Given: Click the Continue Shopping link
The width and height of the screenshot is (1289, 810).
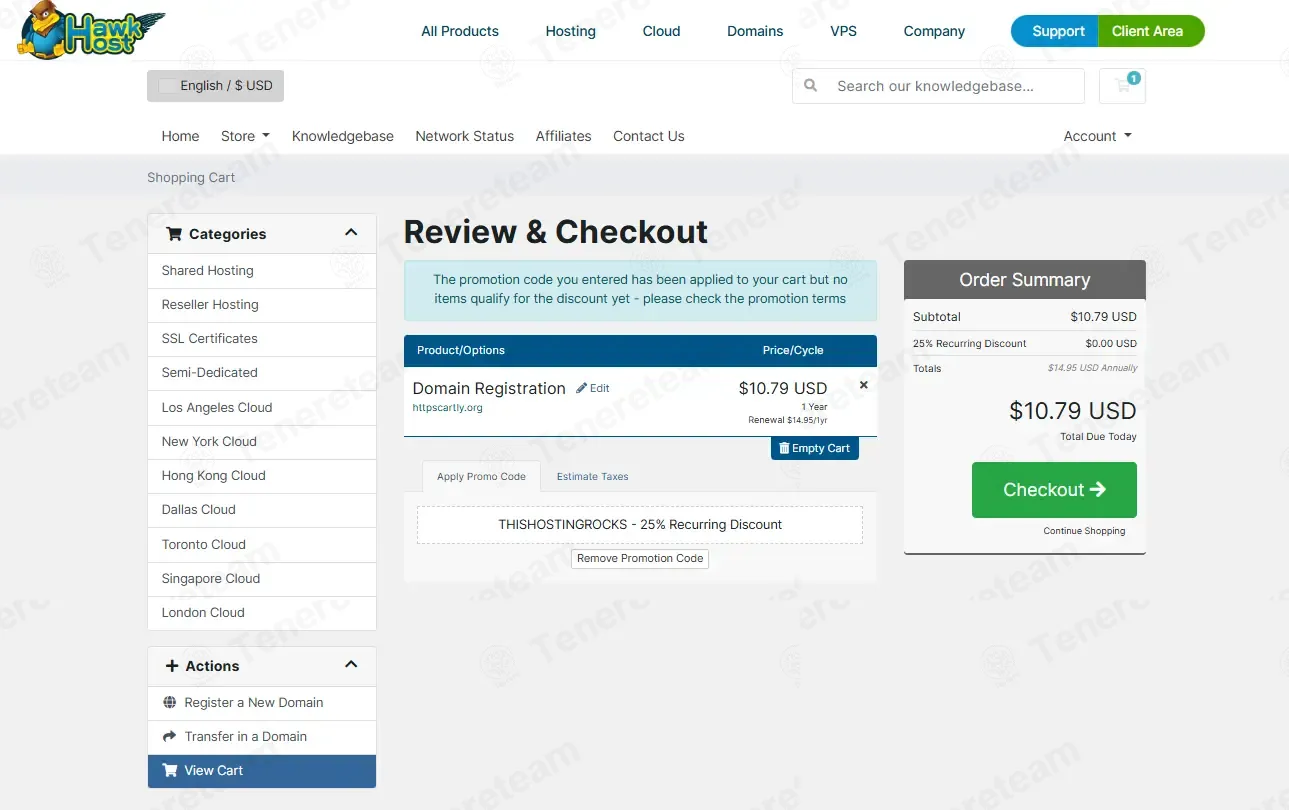Looking at the screenshot, I should point(1084,531).
